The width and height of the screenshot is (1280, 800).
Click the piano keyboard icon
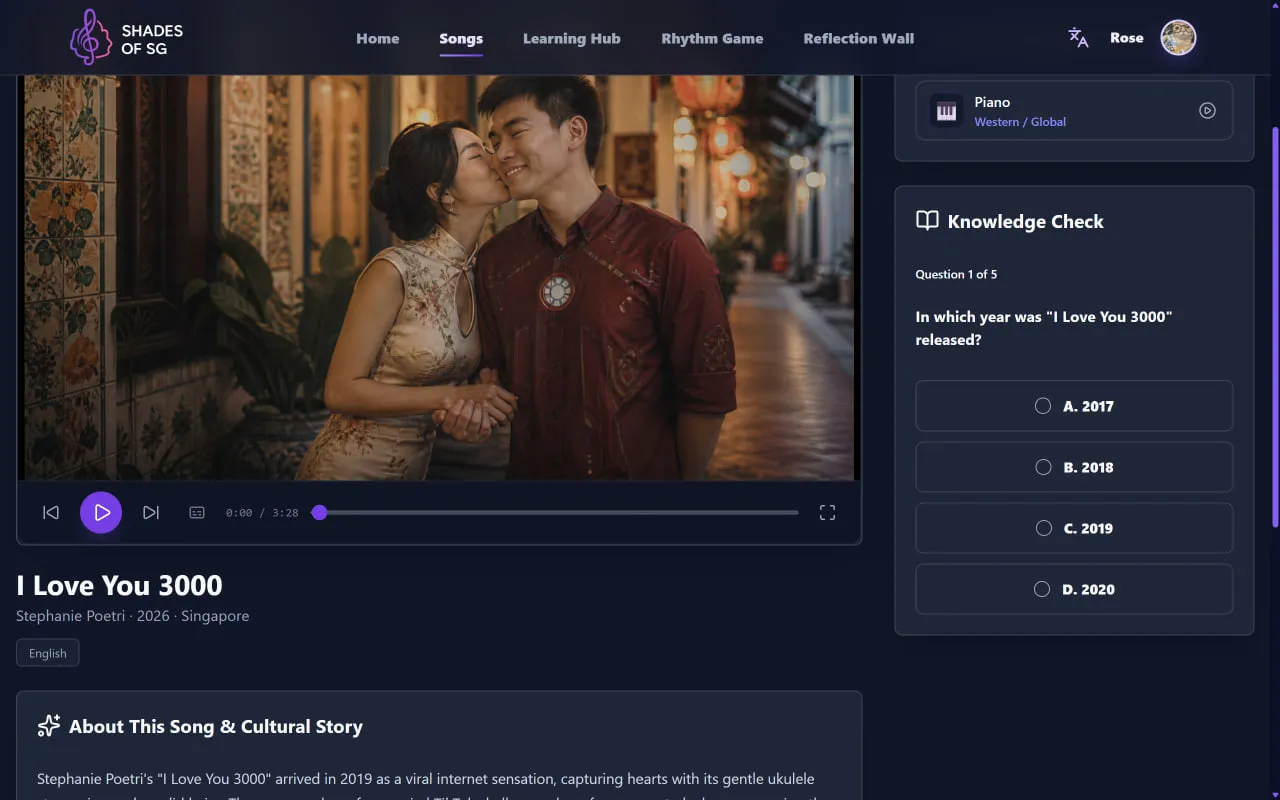click(946, 111)
